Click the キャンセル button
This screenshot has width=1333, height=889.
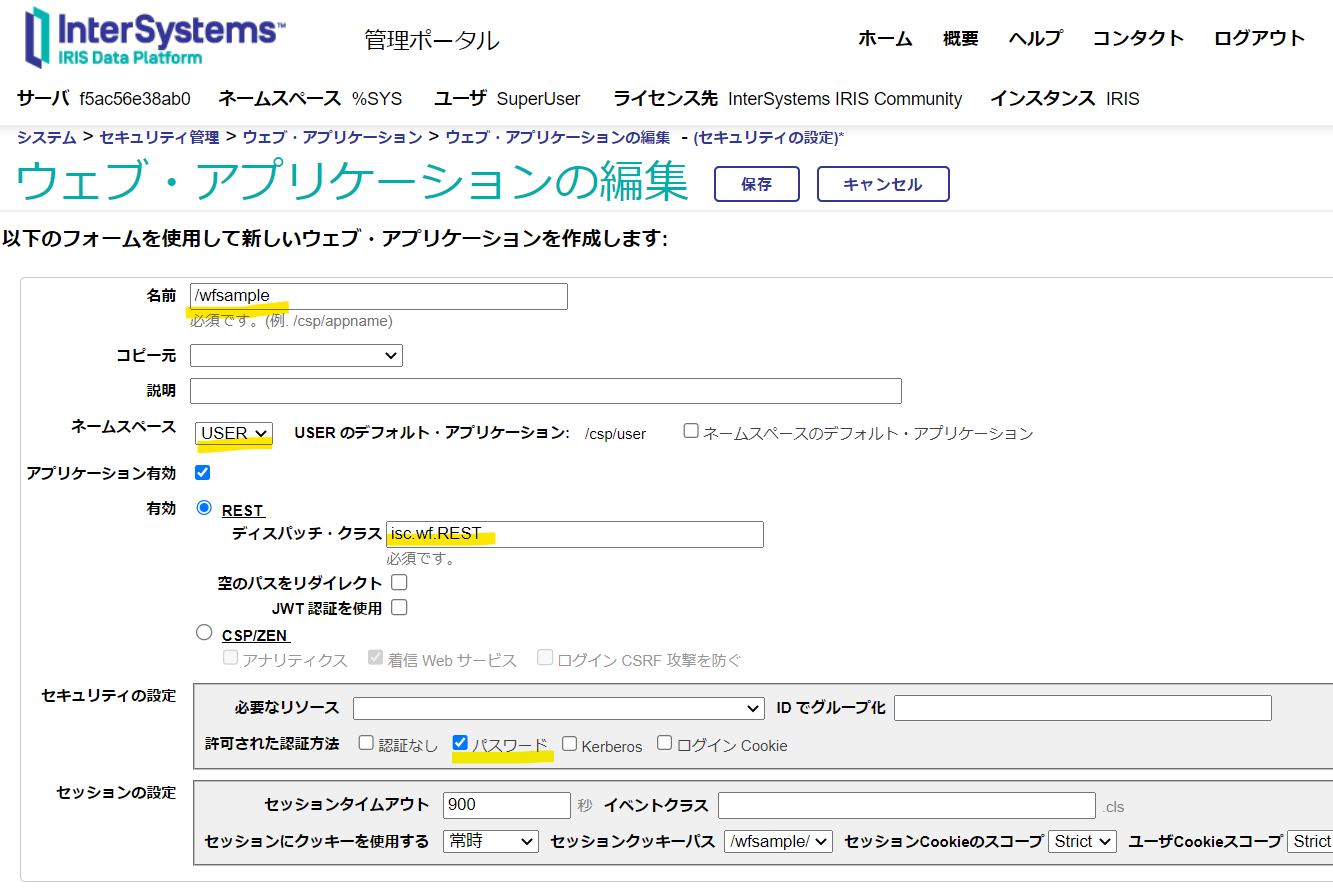[882, 184]
